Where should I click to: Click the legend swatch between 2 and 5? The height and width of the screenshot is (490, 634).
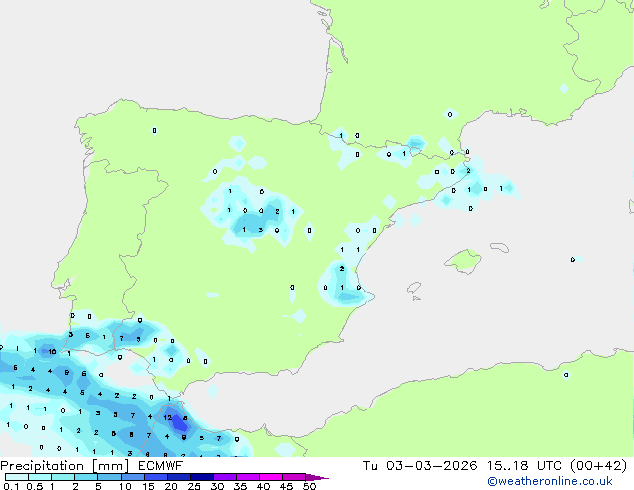click(x=86, y=477)
